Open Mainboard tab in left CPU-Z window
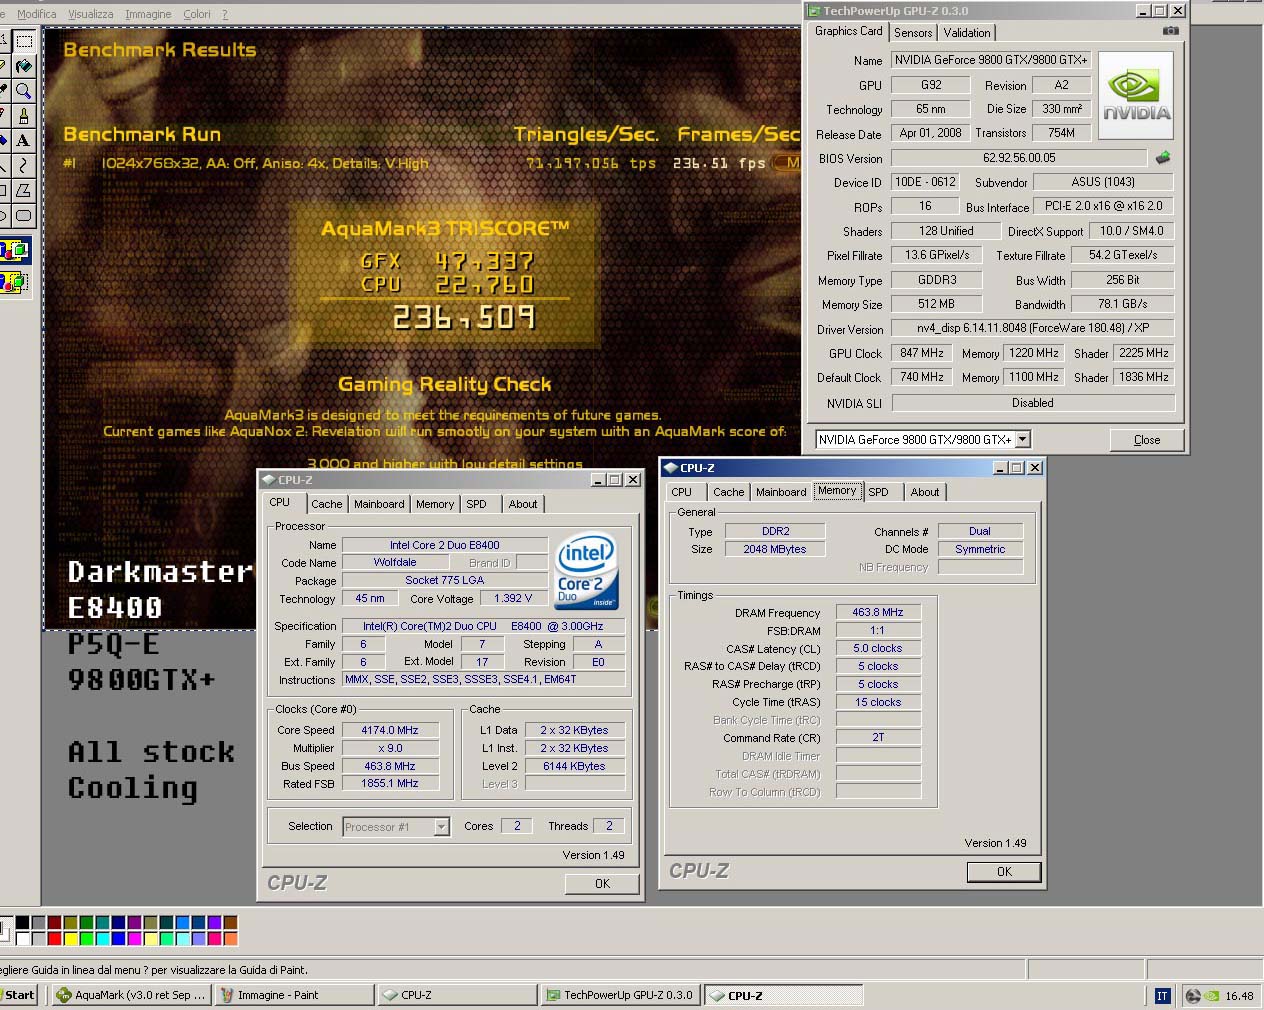The height and width of the screenshot is (1010, 1264). 379,504
